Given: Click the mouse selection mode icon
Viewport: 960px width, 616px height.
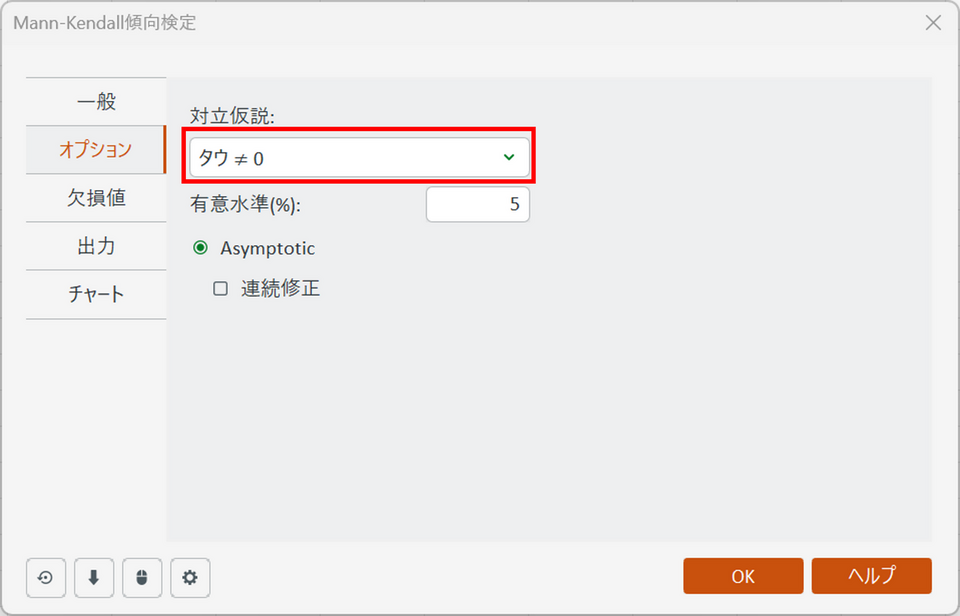Looking at the screenshot, I should point(142,577).
